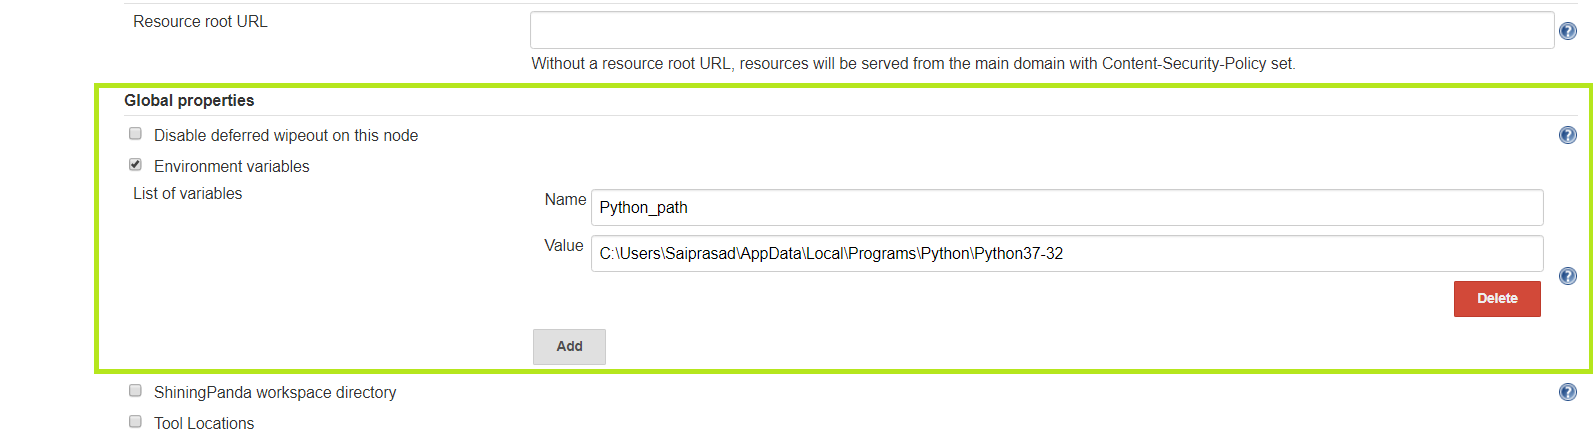Click help icon beside the Delete button
The height and width of the screenshot is (444, 1593).
1568,276
